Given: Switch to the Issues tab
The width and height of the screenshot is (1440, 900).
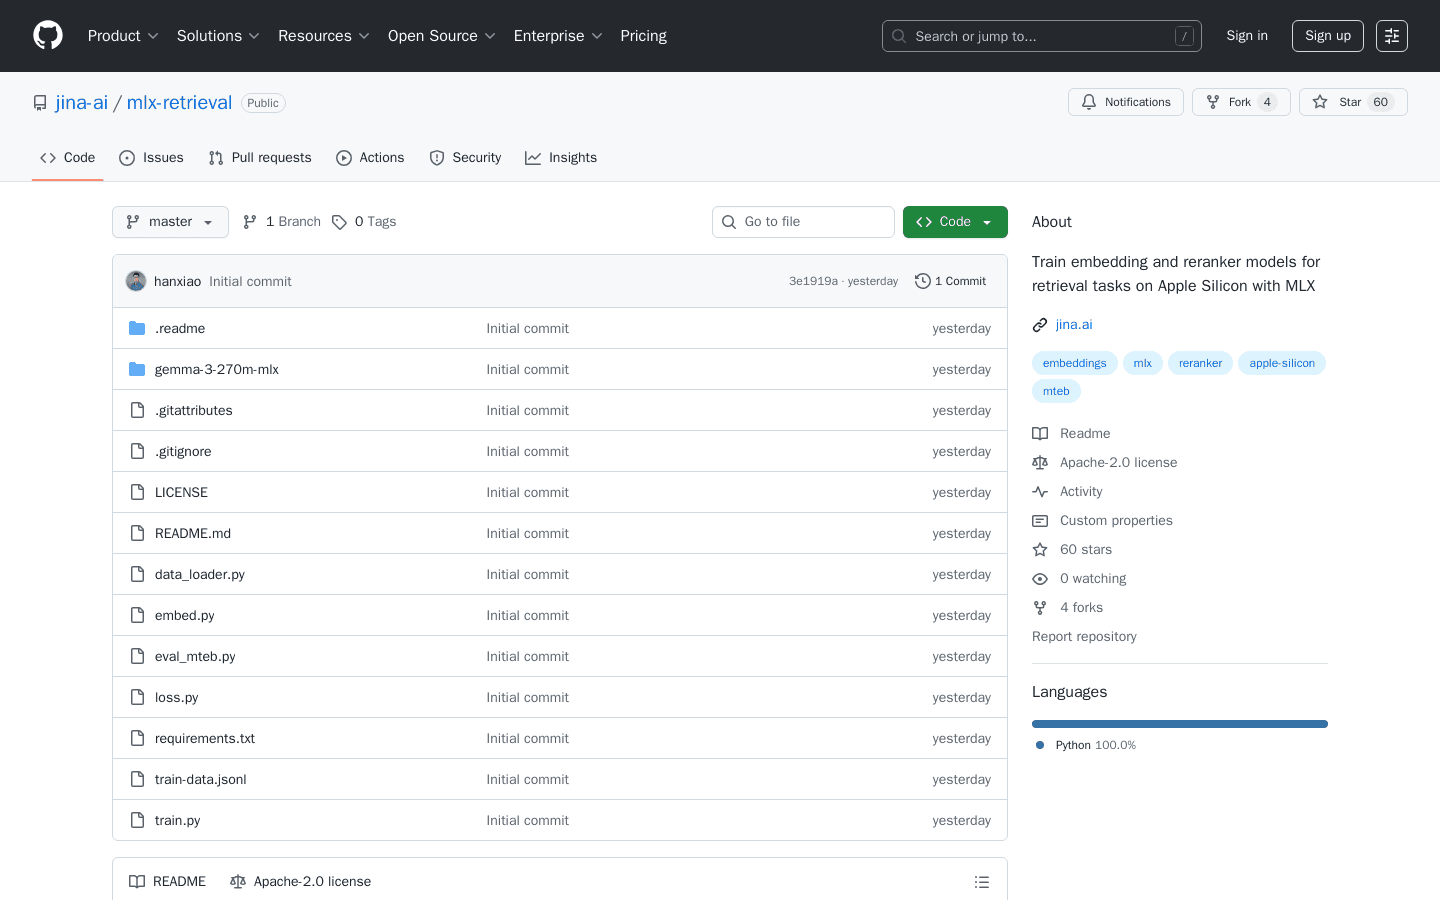Looking at the screenshot, I should [x=151, y=158].
